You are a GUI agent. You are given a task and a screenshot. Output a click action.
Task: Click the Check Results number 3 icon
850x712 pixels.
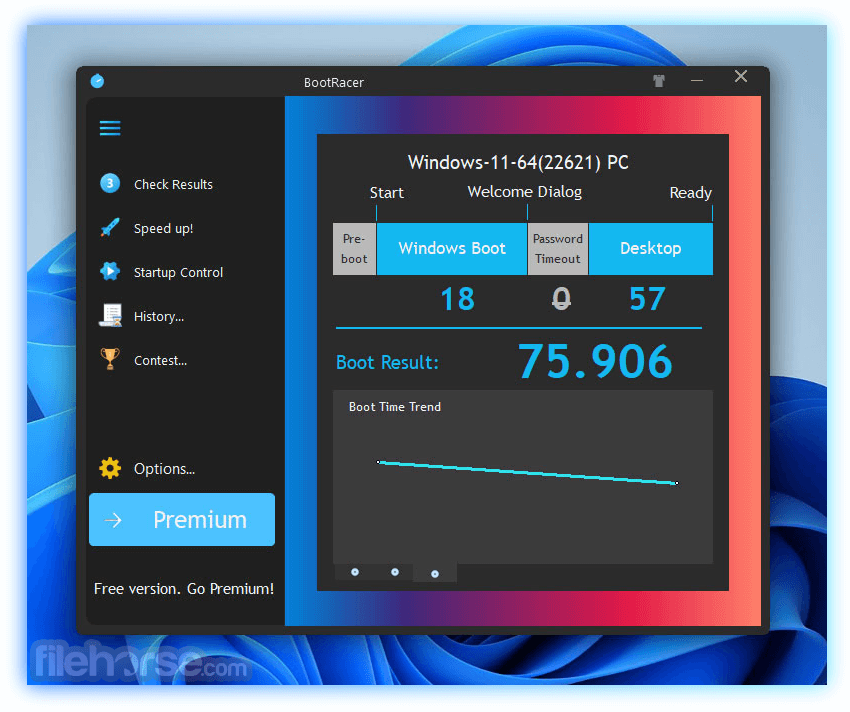coord(110,183)
